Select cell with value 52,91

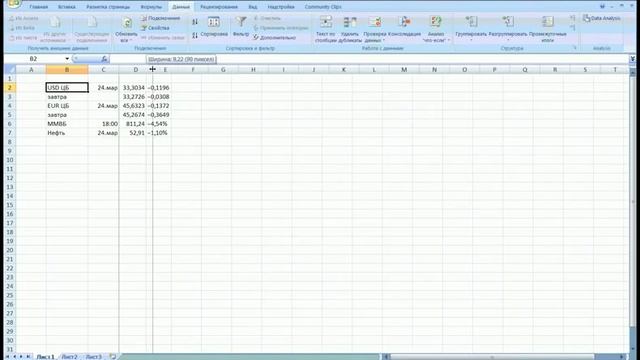pos(133,133)
